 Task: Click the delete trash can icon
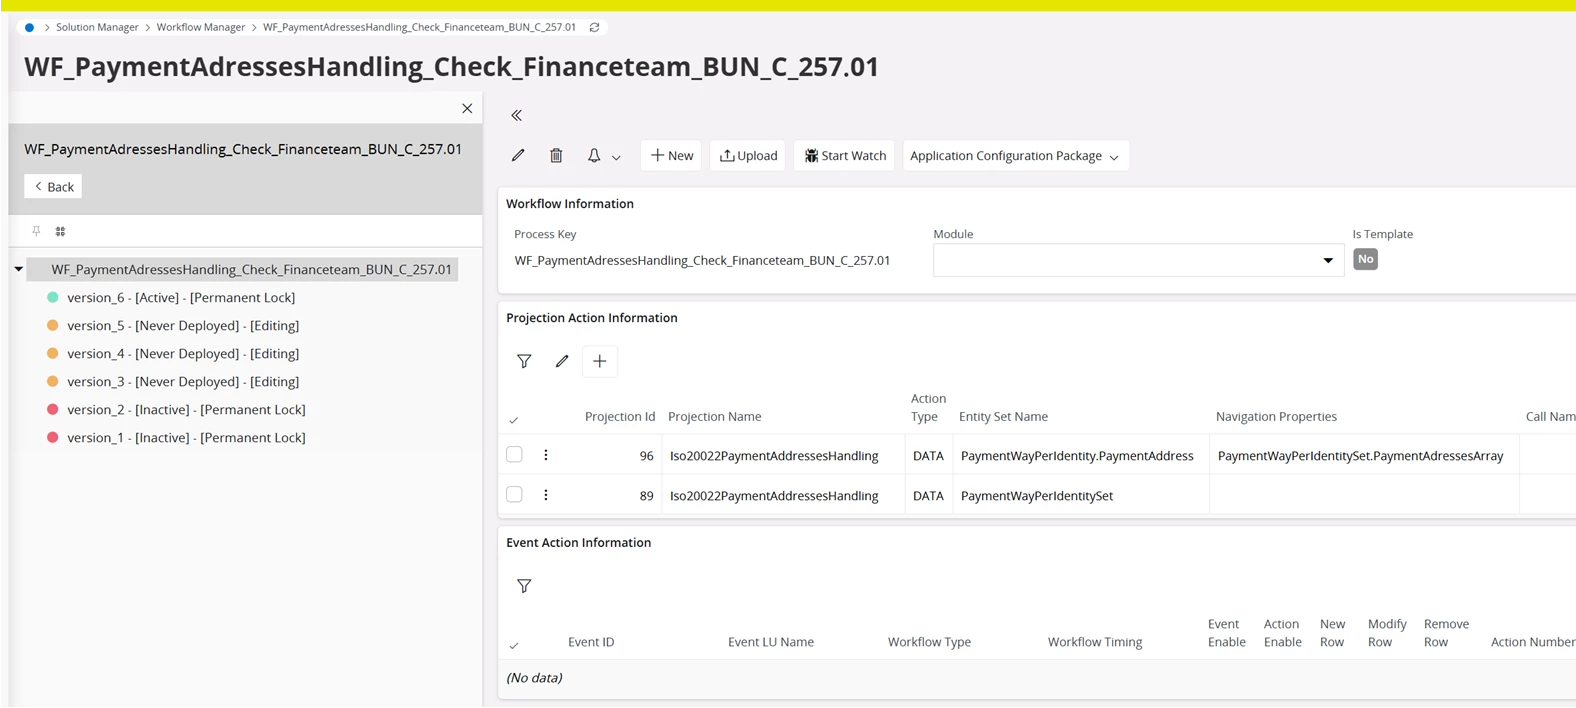556,155
